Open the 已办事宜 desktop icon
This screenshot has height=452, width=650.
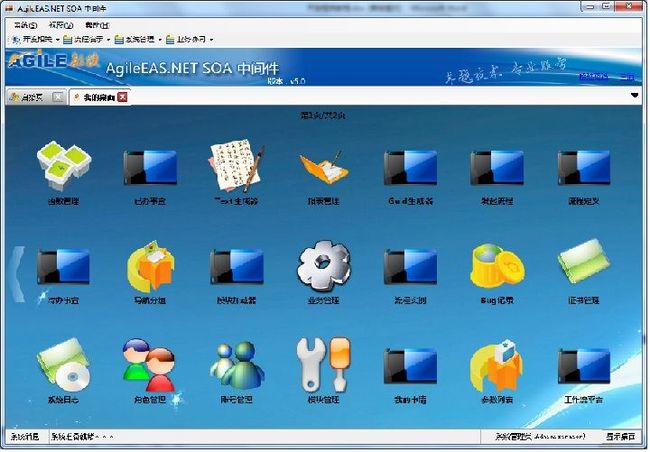point(150,167)
